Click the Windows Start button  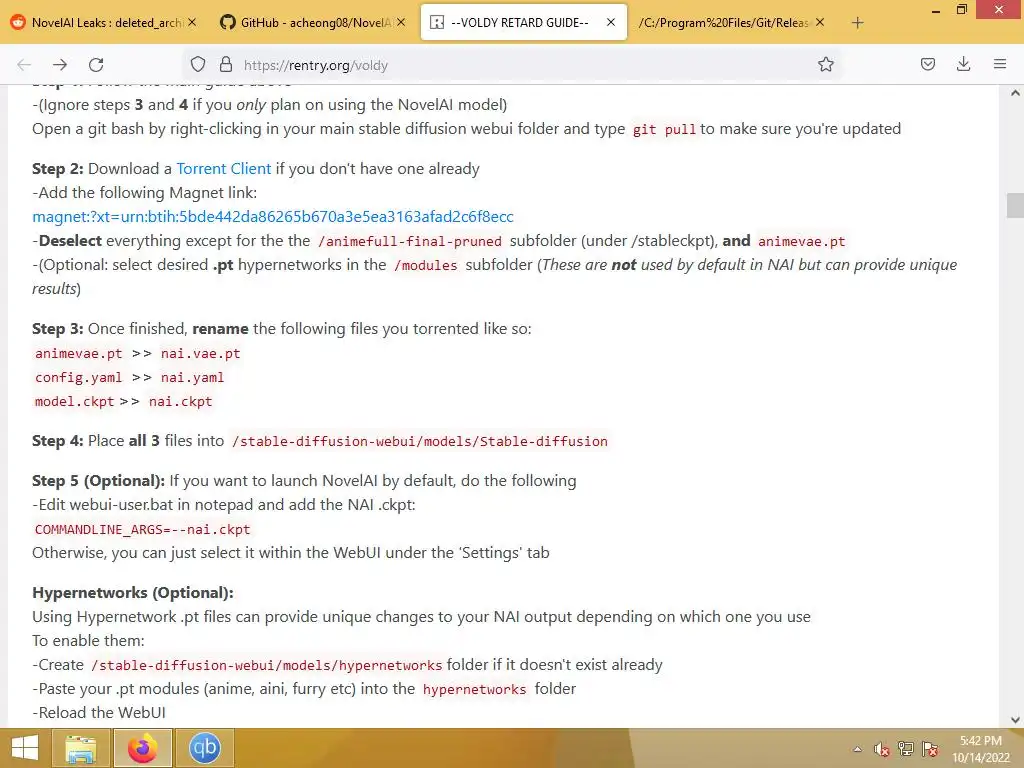[x=25, y=748]
